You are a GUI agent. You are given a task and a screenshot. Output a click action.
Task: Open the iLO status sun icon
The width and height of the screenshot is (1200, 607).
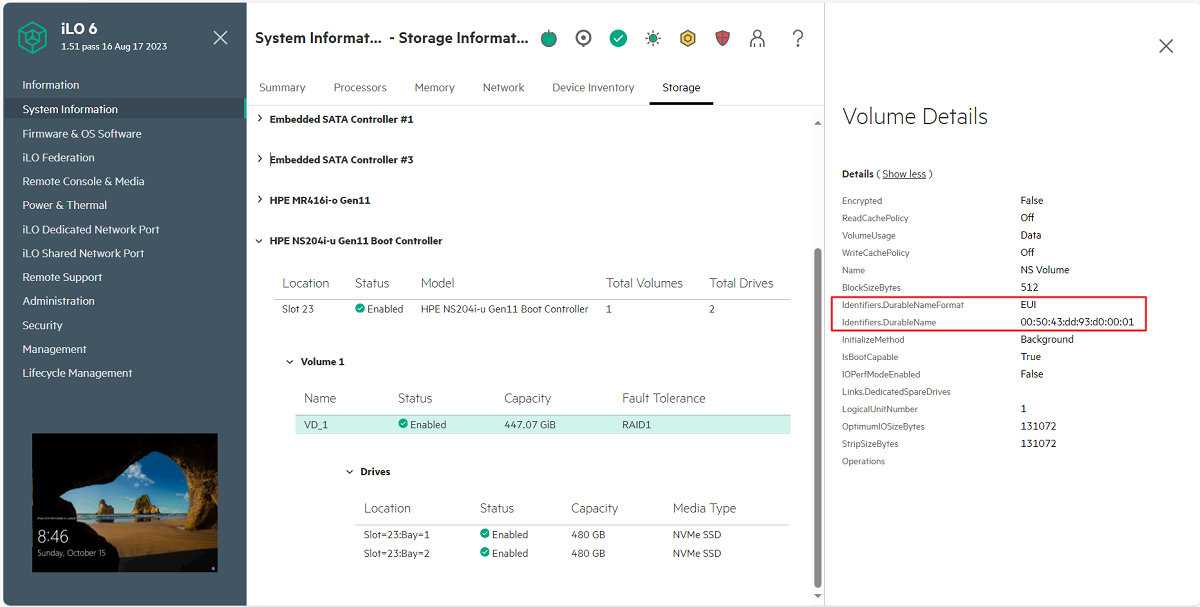[653, 38]
